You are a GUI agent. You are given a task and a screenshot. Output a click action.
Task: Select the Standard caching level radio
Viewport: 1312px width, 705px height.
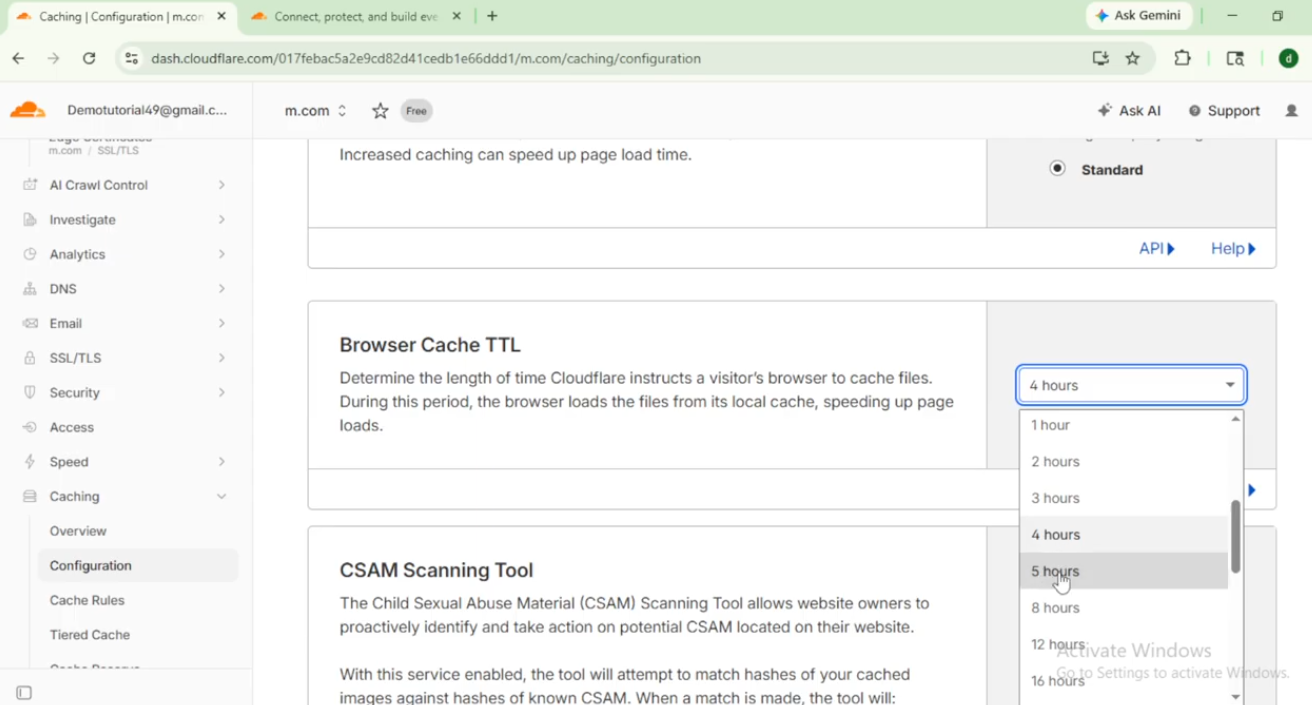coord(1057,169)
